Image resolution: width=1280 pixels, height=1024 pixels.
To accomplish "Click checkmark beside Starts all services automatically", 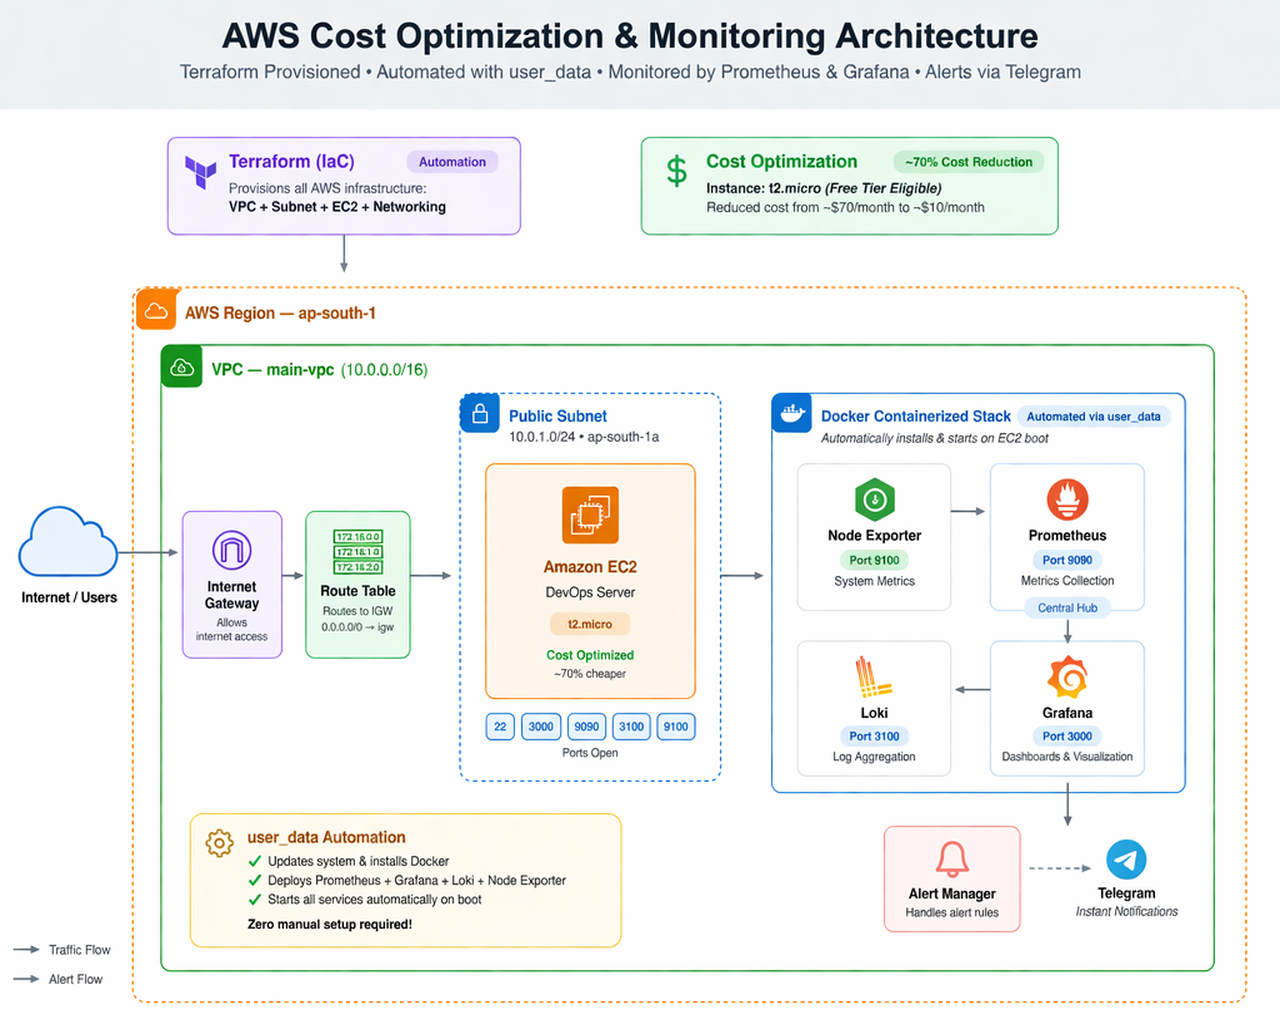I will click(255, 899).
